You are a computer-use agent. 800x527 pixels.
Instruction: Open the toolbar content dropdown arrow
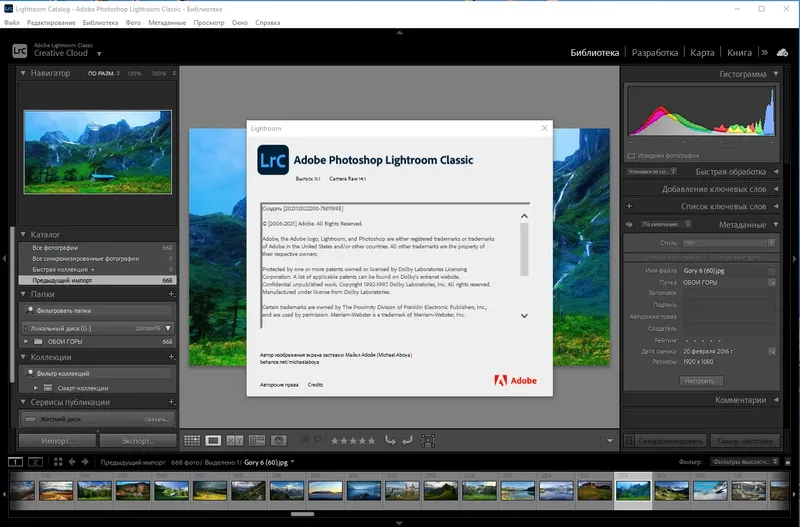610,441
